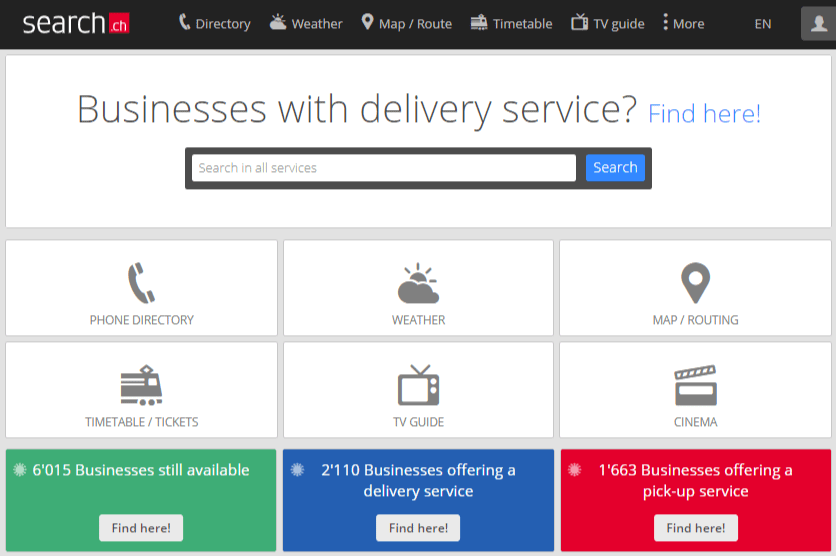Screen dimensions: 836x556
Task: Click the Map / Routing pin icon
Action: (x=695, y=283)
